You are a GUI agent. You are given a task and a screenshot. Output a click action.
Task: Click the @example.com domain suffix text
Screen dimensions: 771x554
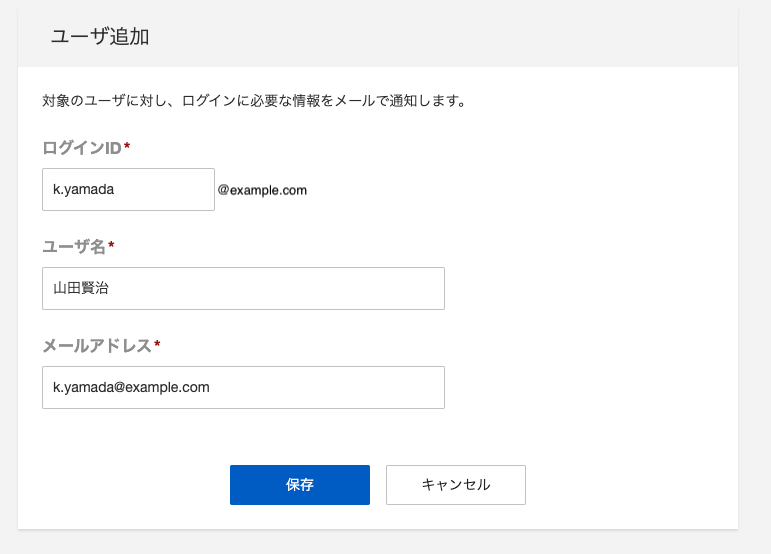(262, 190)
